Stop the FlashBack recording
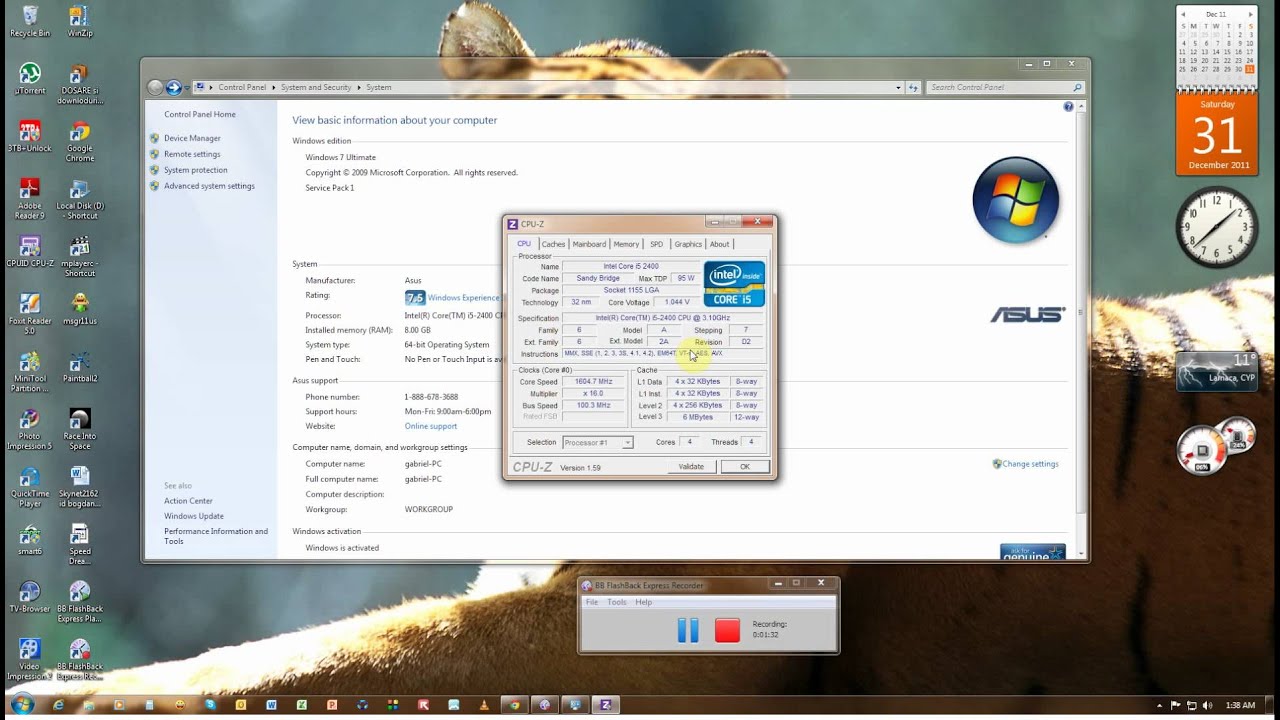Screen dimensions: 1280x720 pos(727,630)
